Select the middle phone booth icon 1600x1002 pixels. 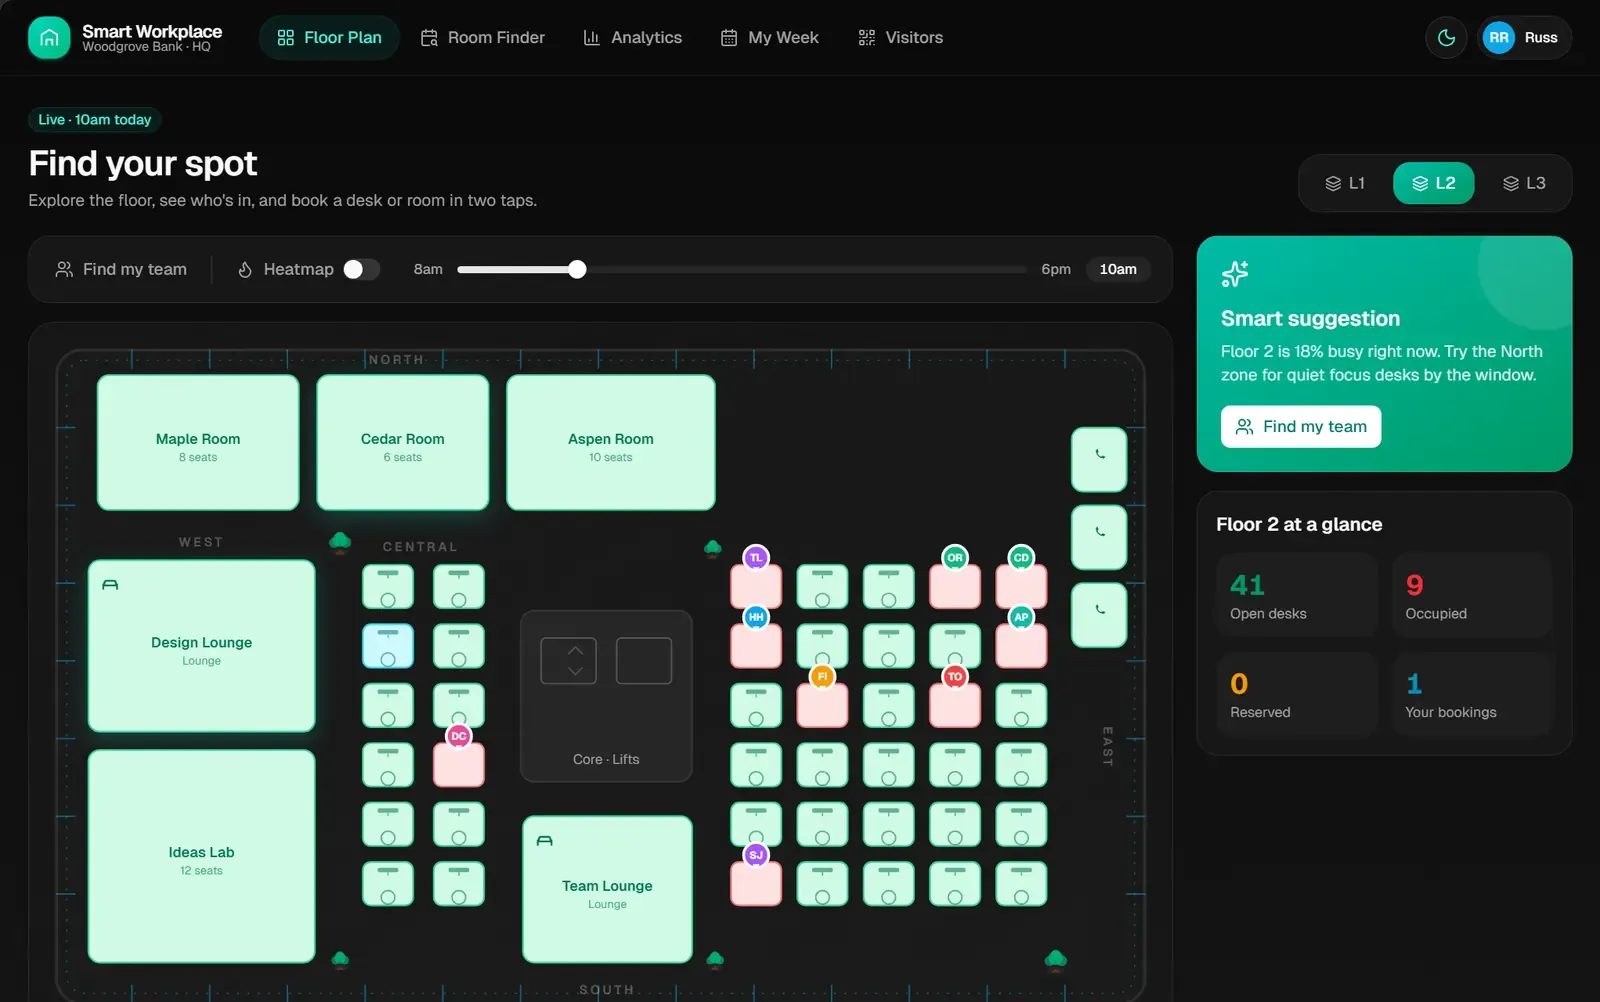pyautogui.click(x=1099, y=538)
